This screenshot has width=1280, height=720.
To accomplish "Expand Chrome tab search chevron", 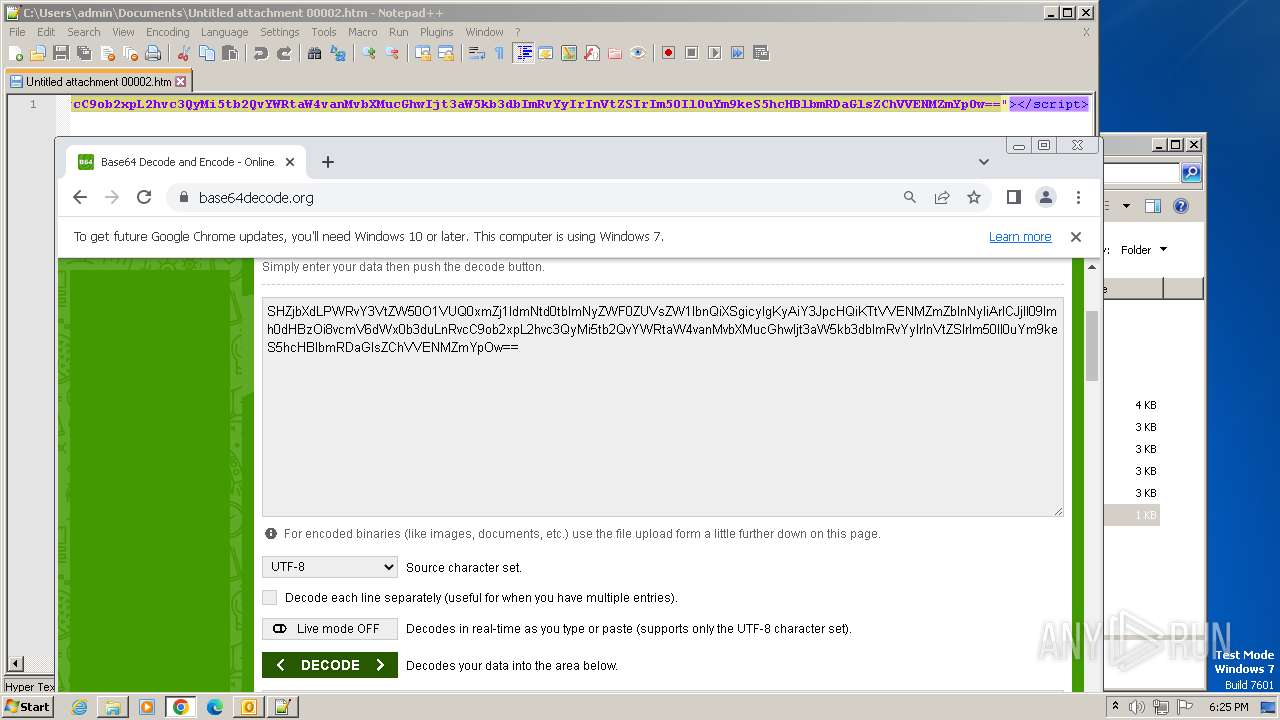I will point(984,162).
